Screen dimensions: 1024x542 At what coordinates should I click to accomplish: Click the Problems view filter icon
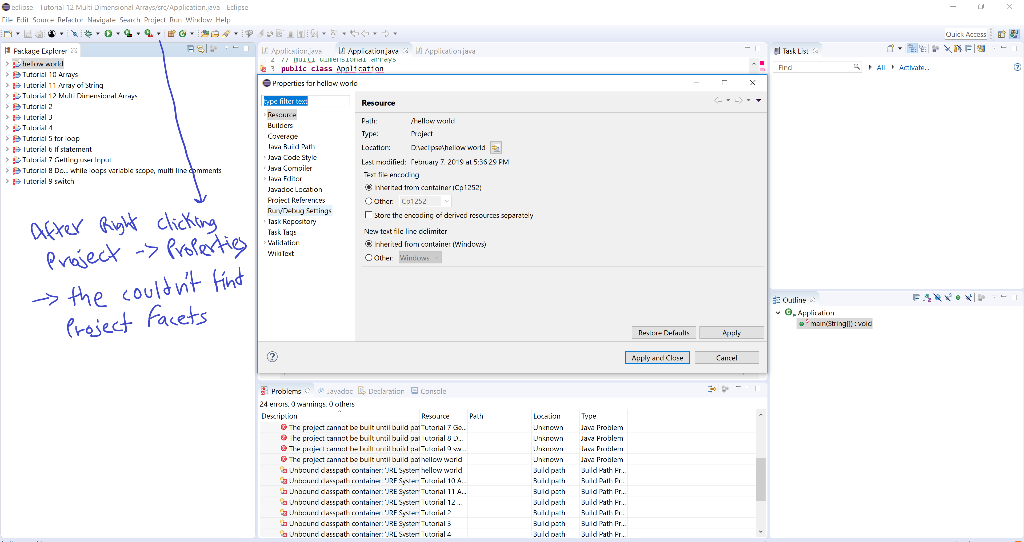point(712,390)
